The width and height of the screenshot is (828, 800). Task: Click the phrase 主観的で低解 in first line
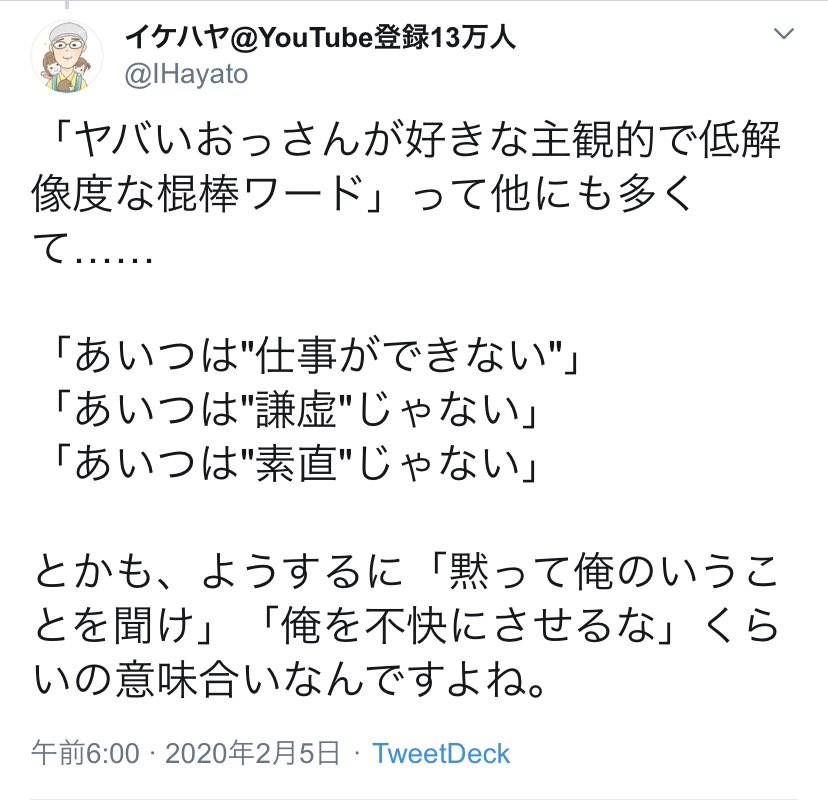coord(655,140)
